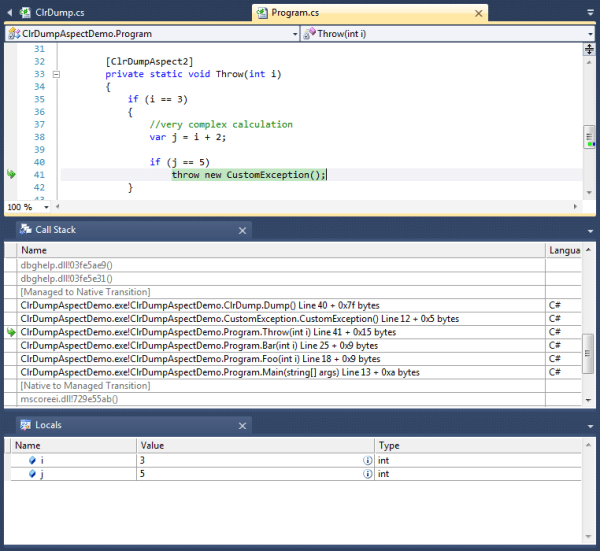Click the Locals panel icon
The width and height of the screenshot is (600, 551).
coord(25,425)
